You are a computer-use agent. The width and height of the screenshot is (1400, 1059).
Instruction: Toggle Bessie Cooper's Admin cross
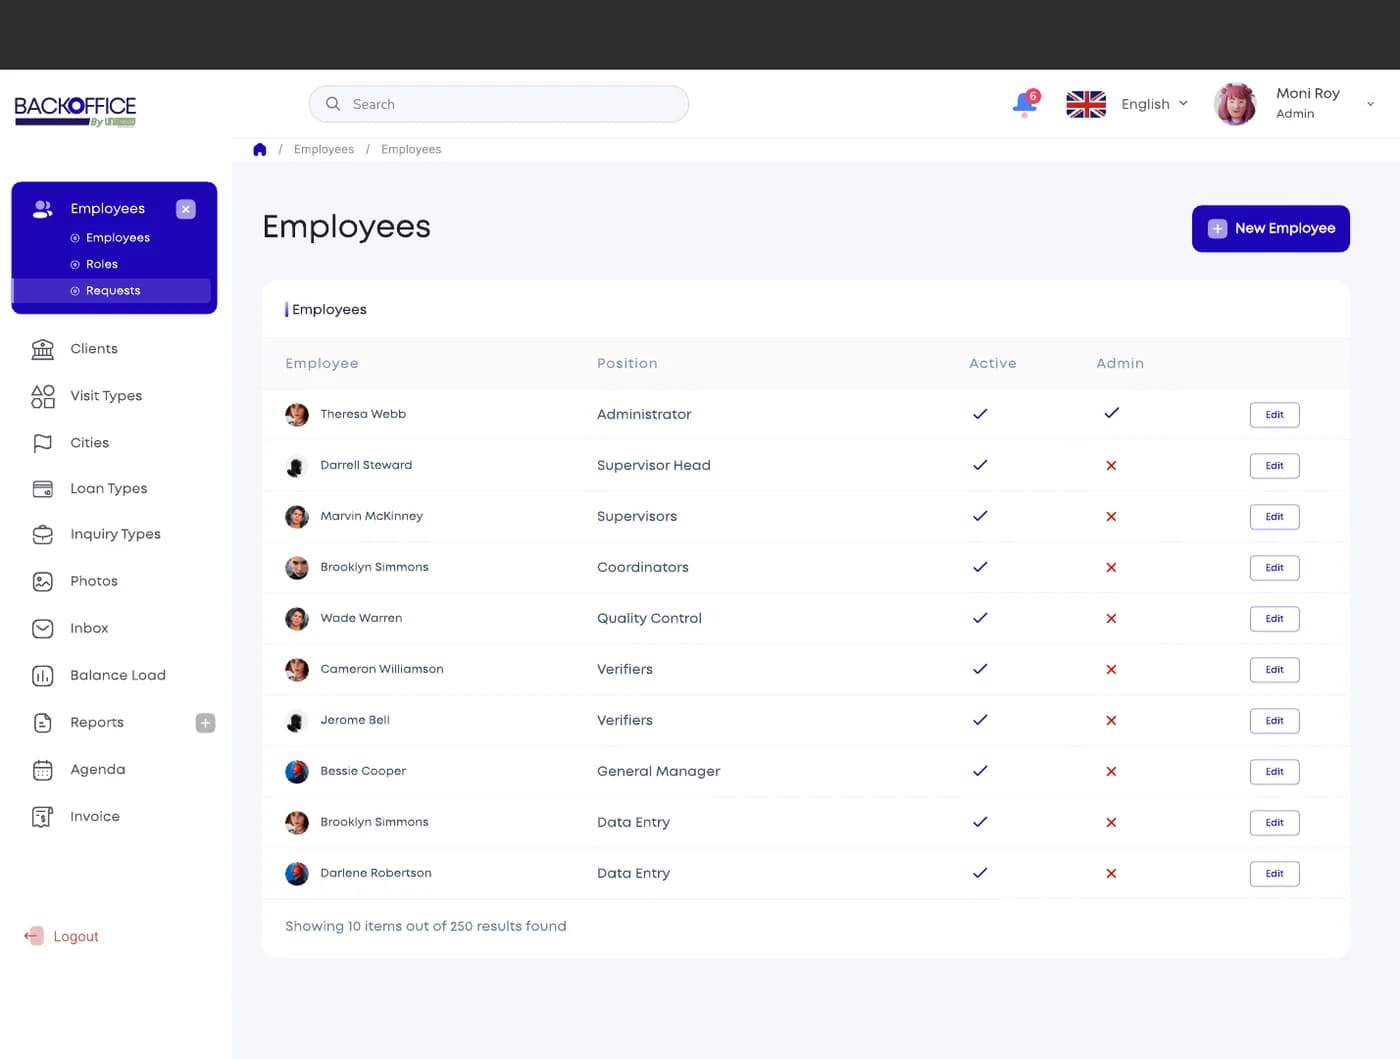click(x=1111, y=772)
